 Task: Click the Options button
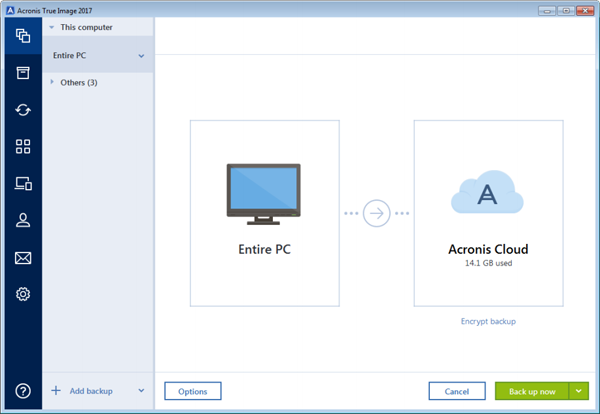(x=192, y=391)
